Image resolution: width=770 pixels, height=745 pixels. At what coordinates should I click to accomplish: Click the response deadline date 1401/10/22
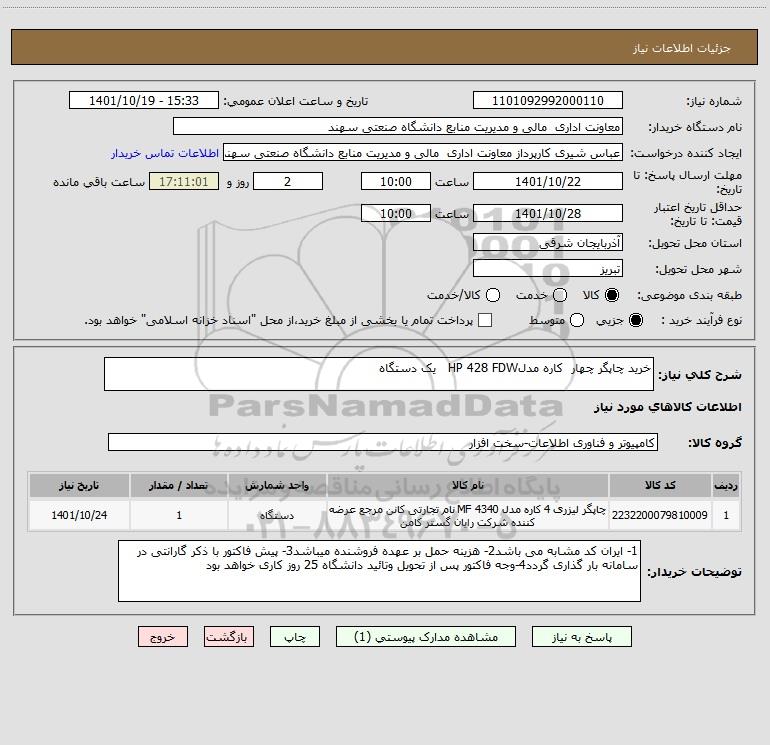548,181
